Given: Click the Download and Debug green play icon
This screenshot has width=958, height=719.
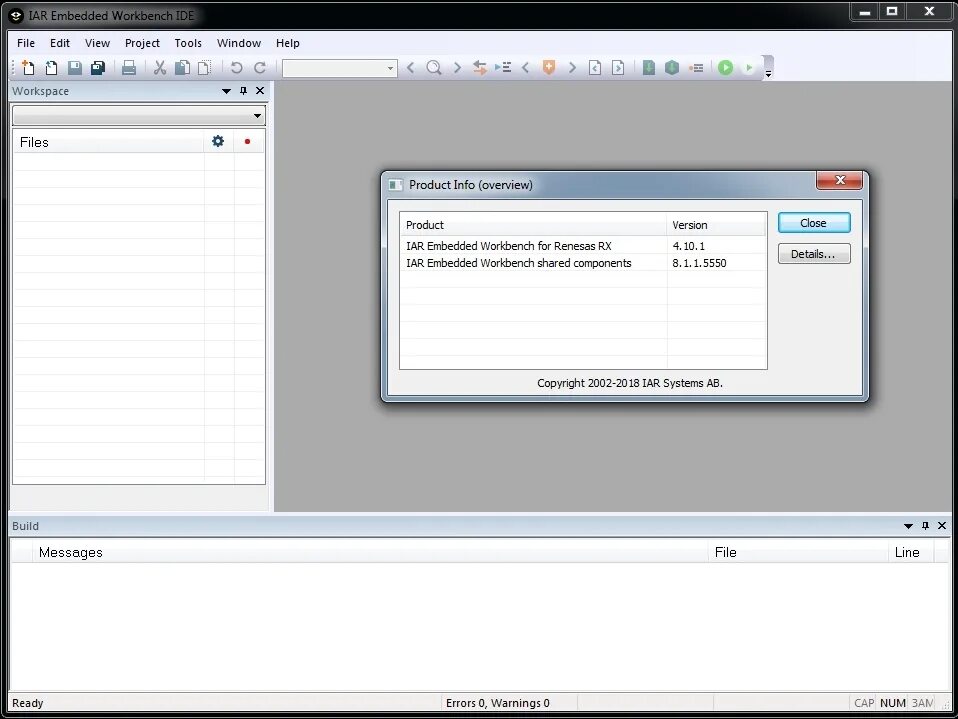Looking at the screenshot, I should (725, 68).
